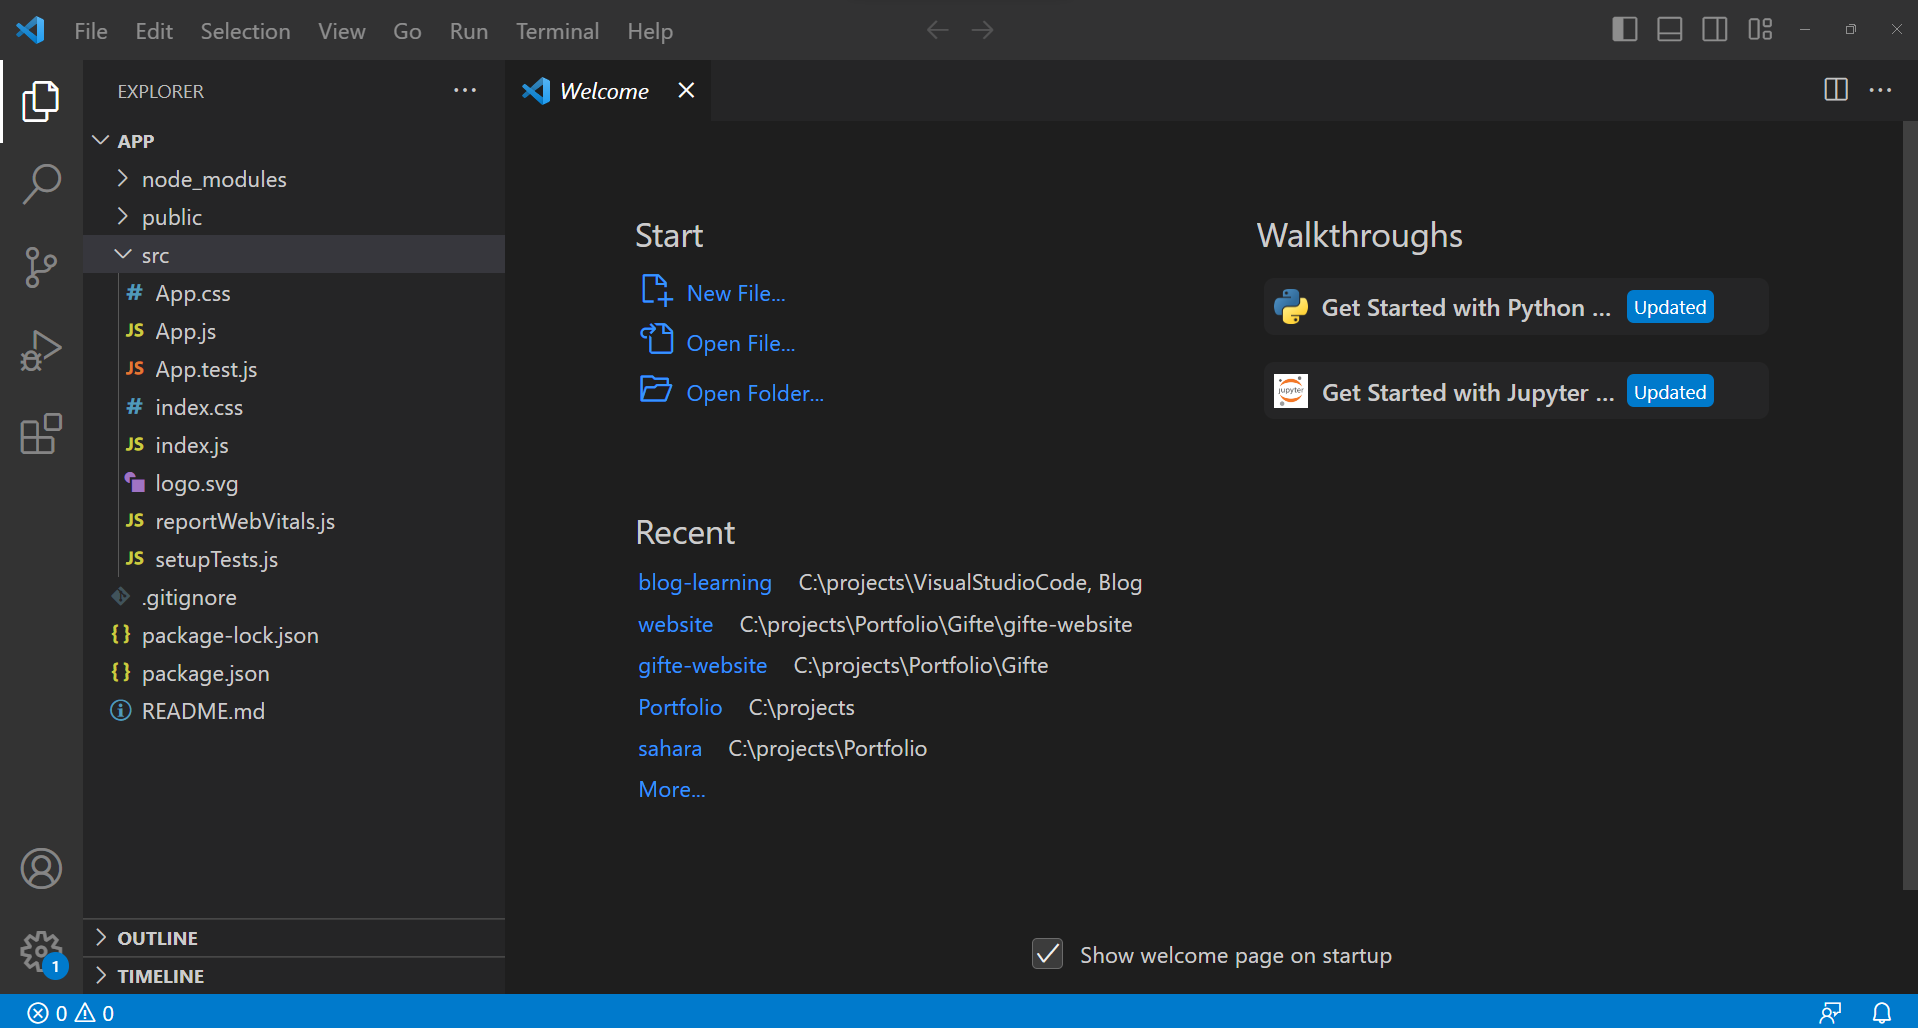Click the VS Code logo icon
Image resolution: width=1918 pixels, height=1028 pixels.
point(30,30)
